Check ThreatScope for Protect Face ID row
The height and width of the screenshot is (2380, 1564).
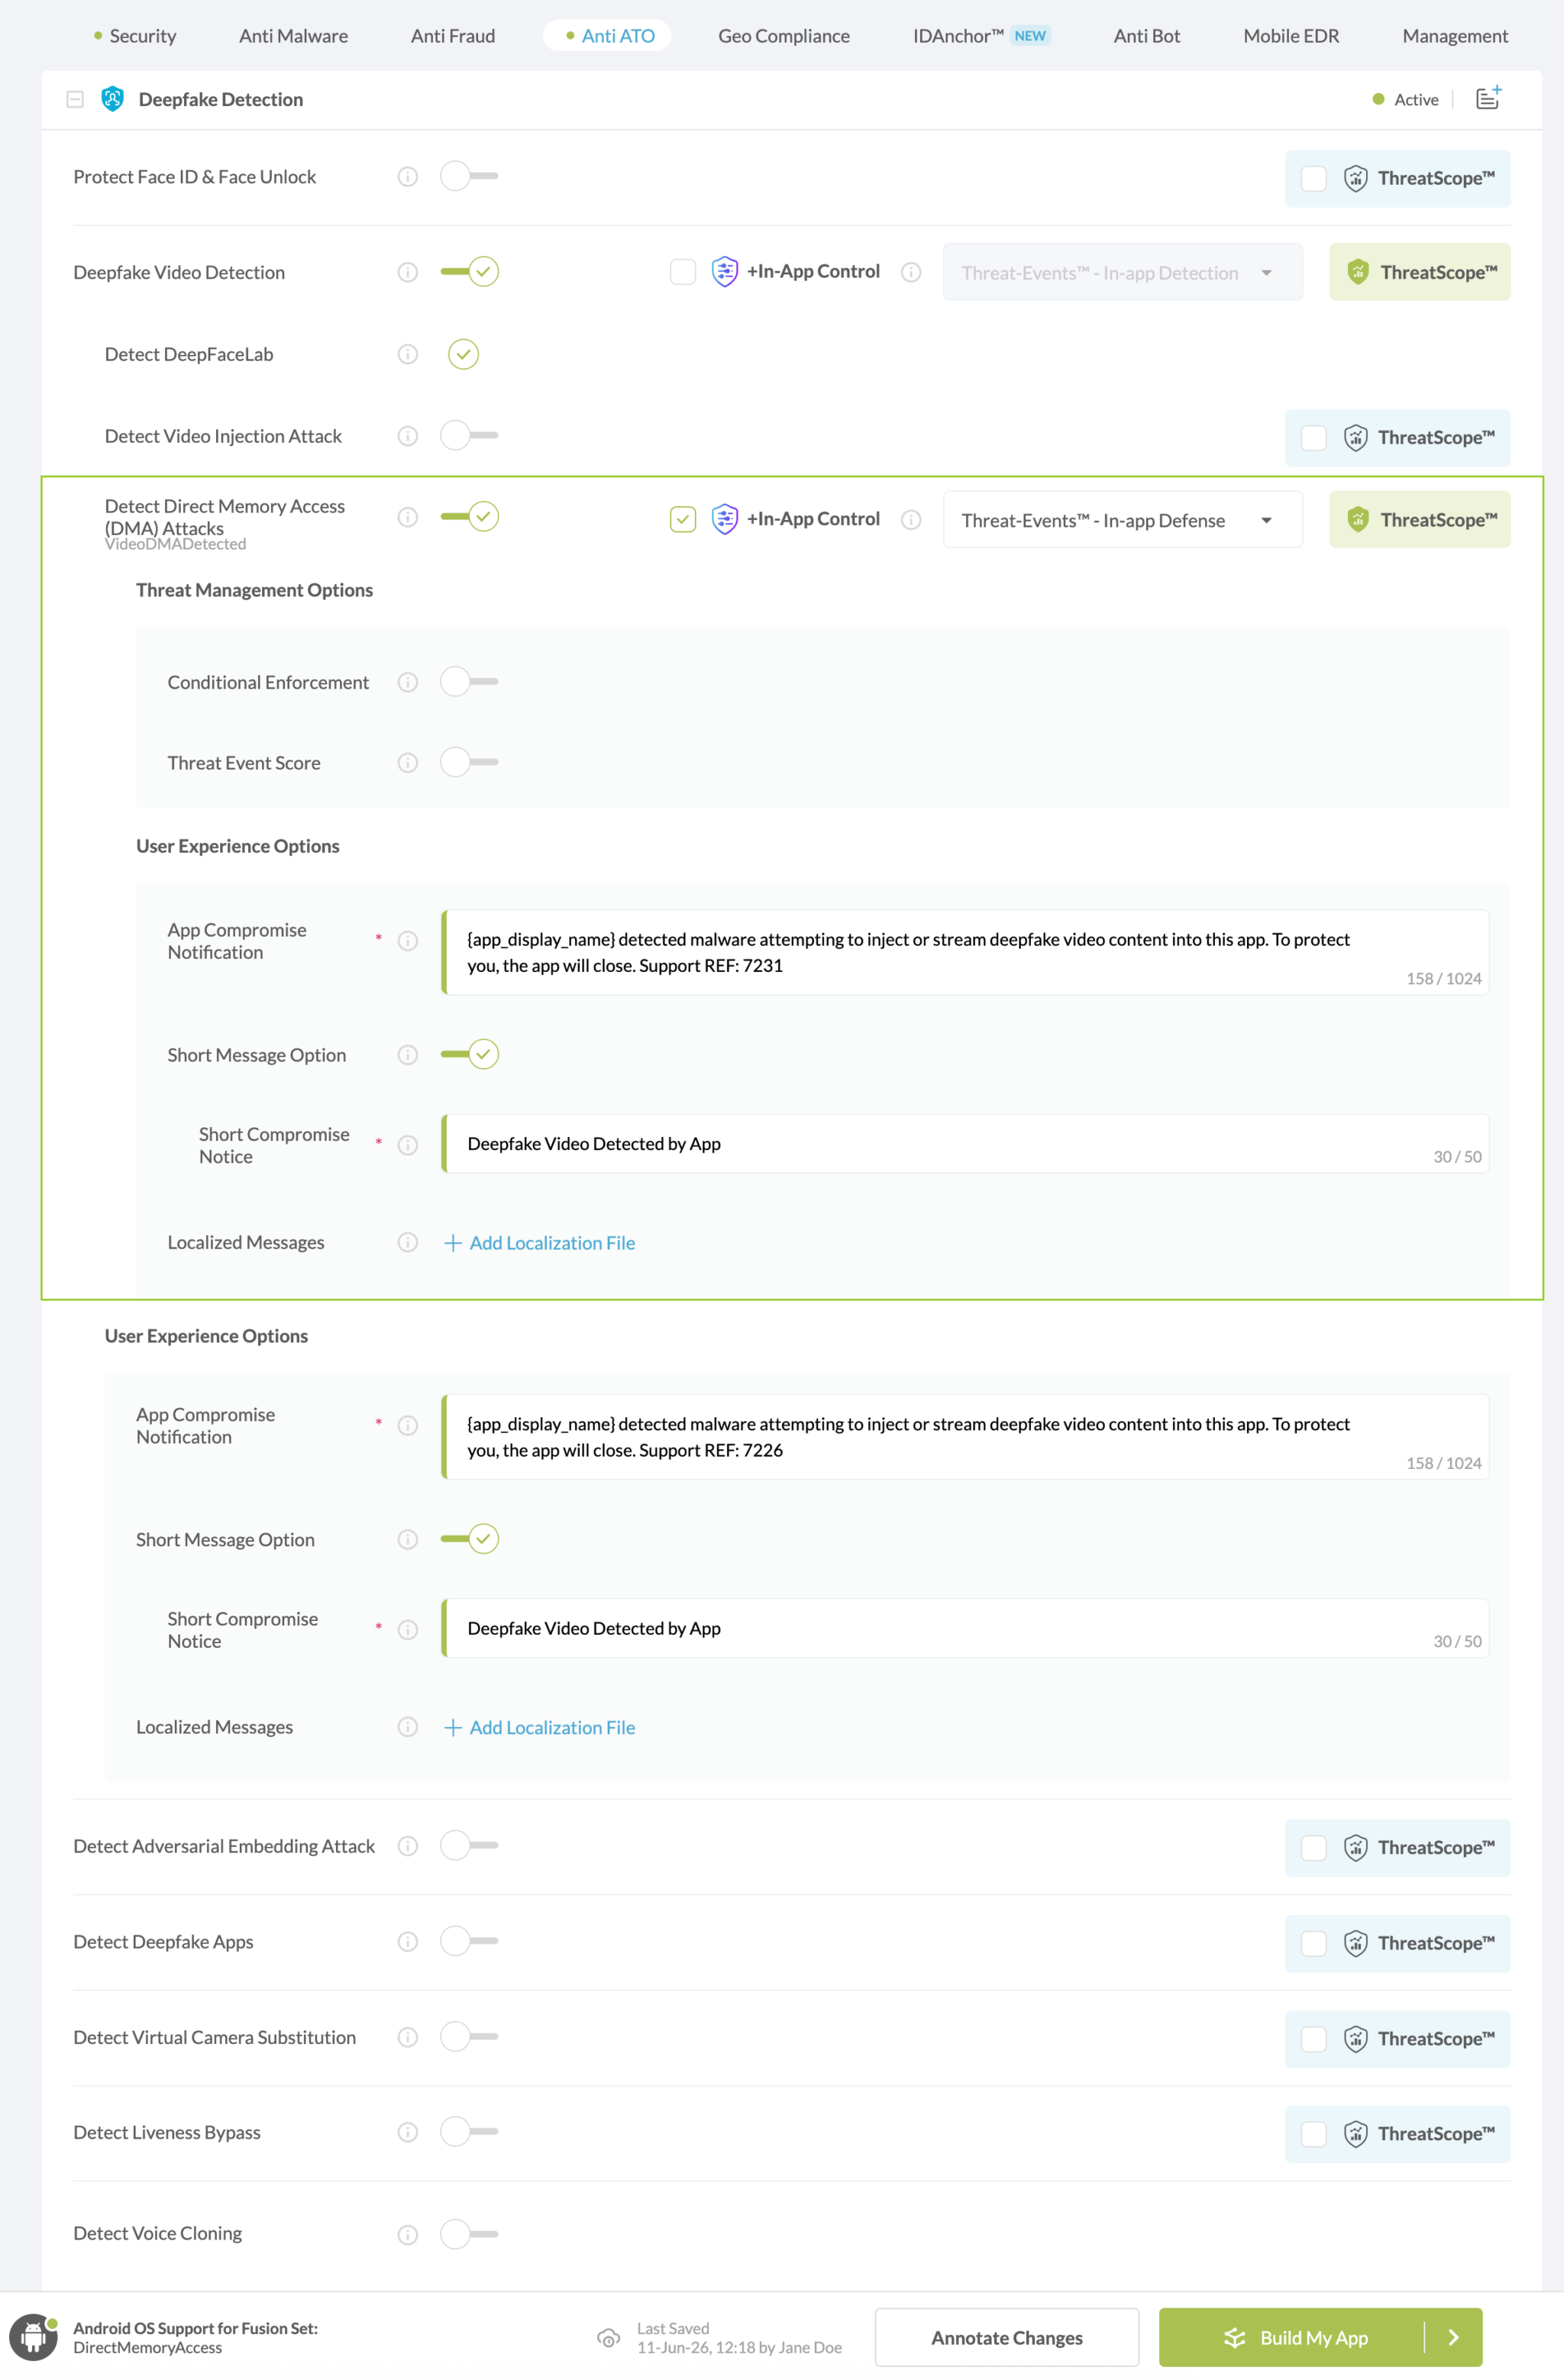click(1314, 179)
